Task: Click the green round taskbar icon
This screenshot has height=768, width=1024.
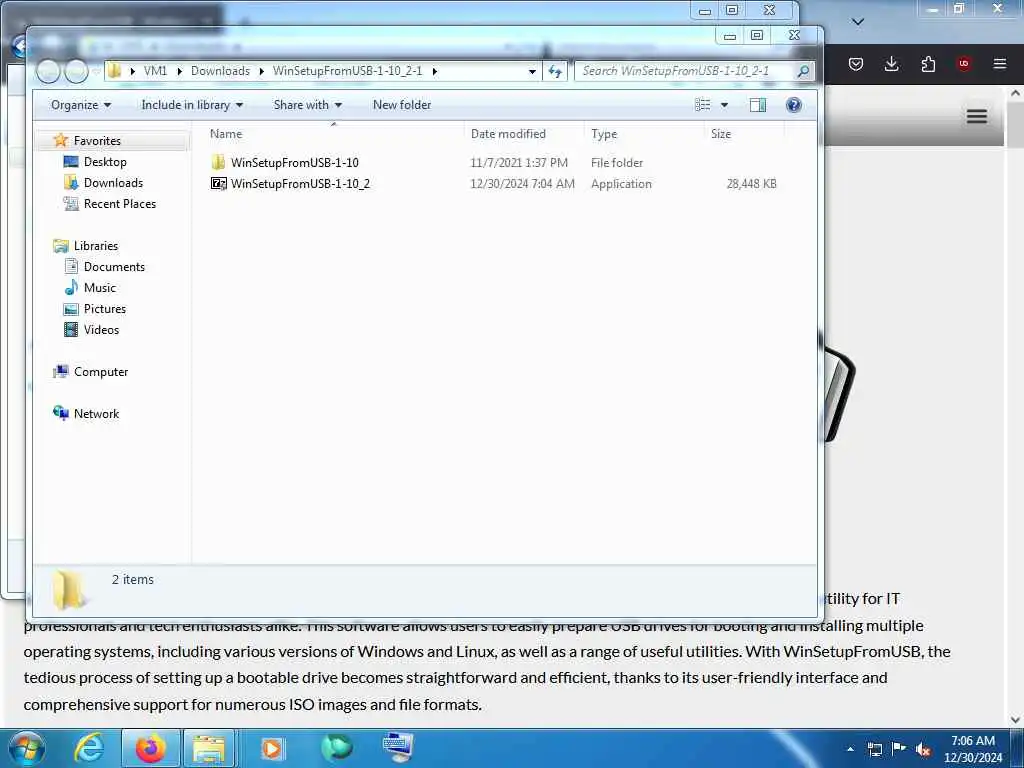Action: tap(336, 747)
